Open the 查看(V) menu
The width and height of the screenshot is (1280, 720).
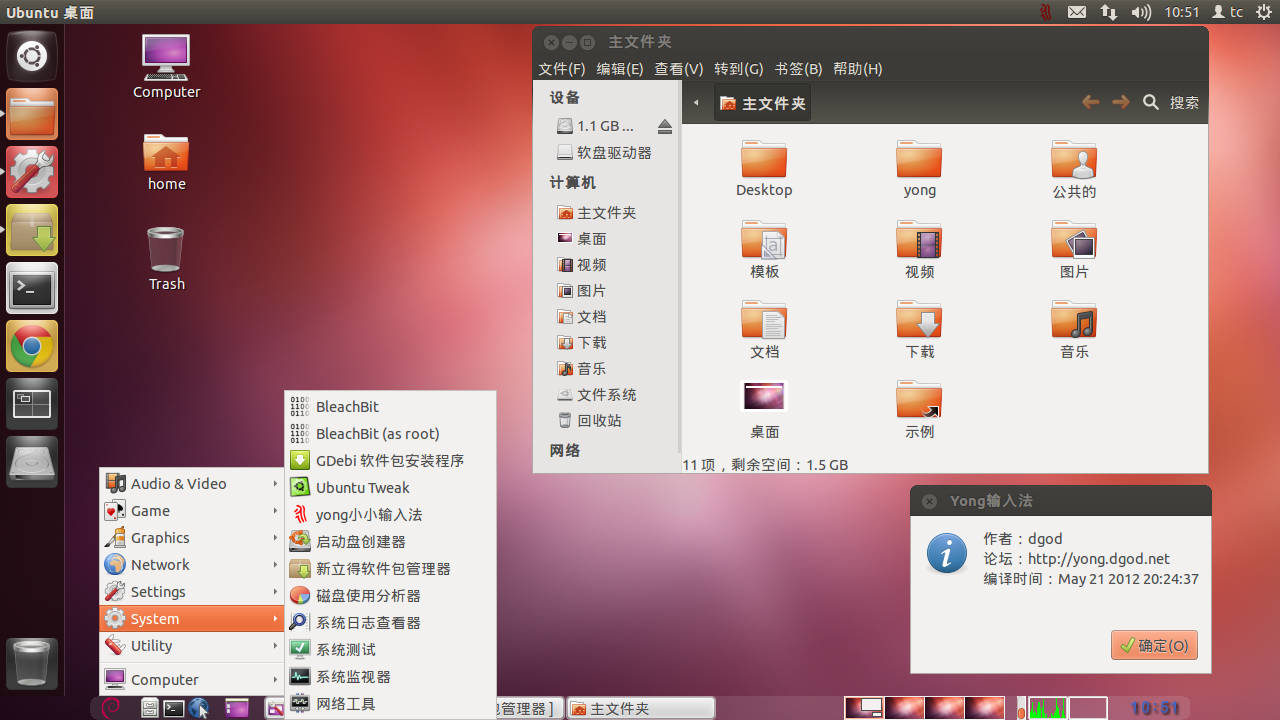click(x=679, y=69)
